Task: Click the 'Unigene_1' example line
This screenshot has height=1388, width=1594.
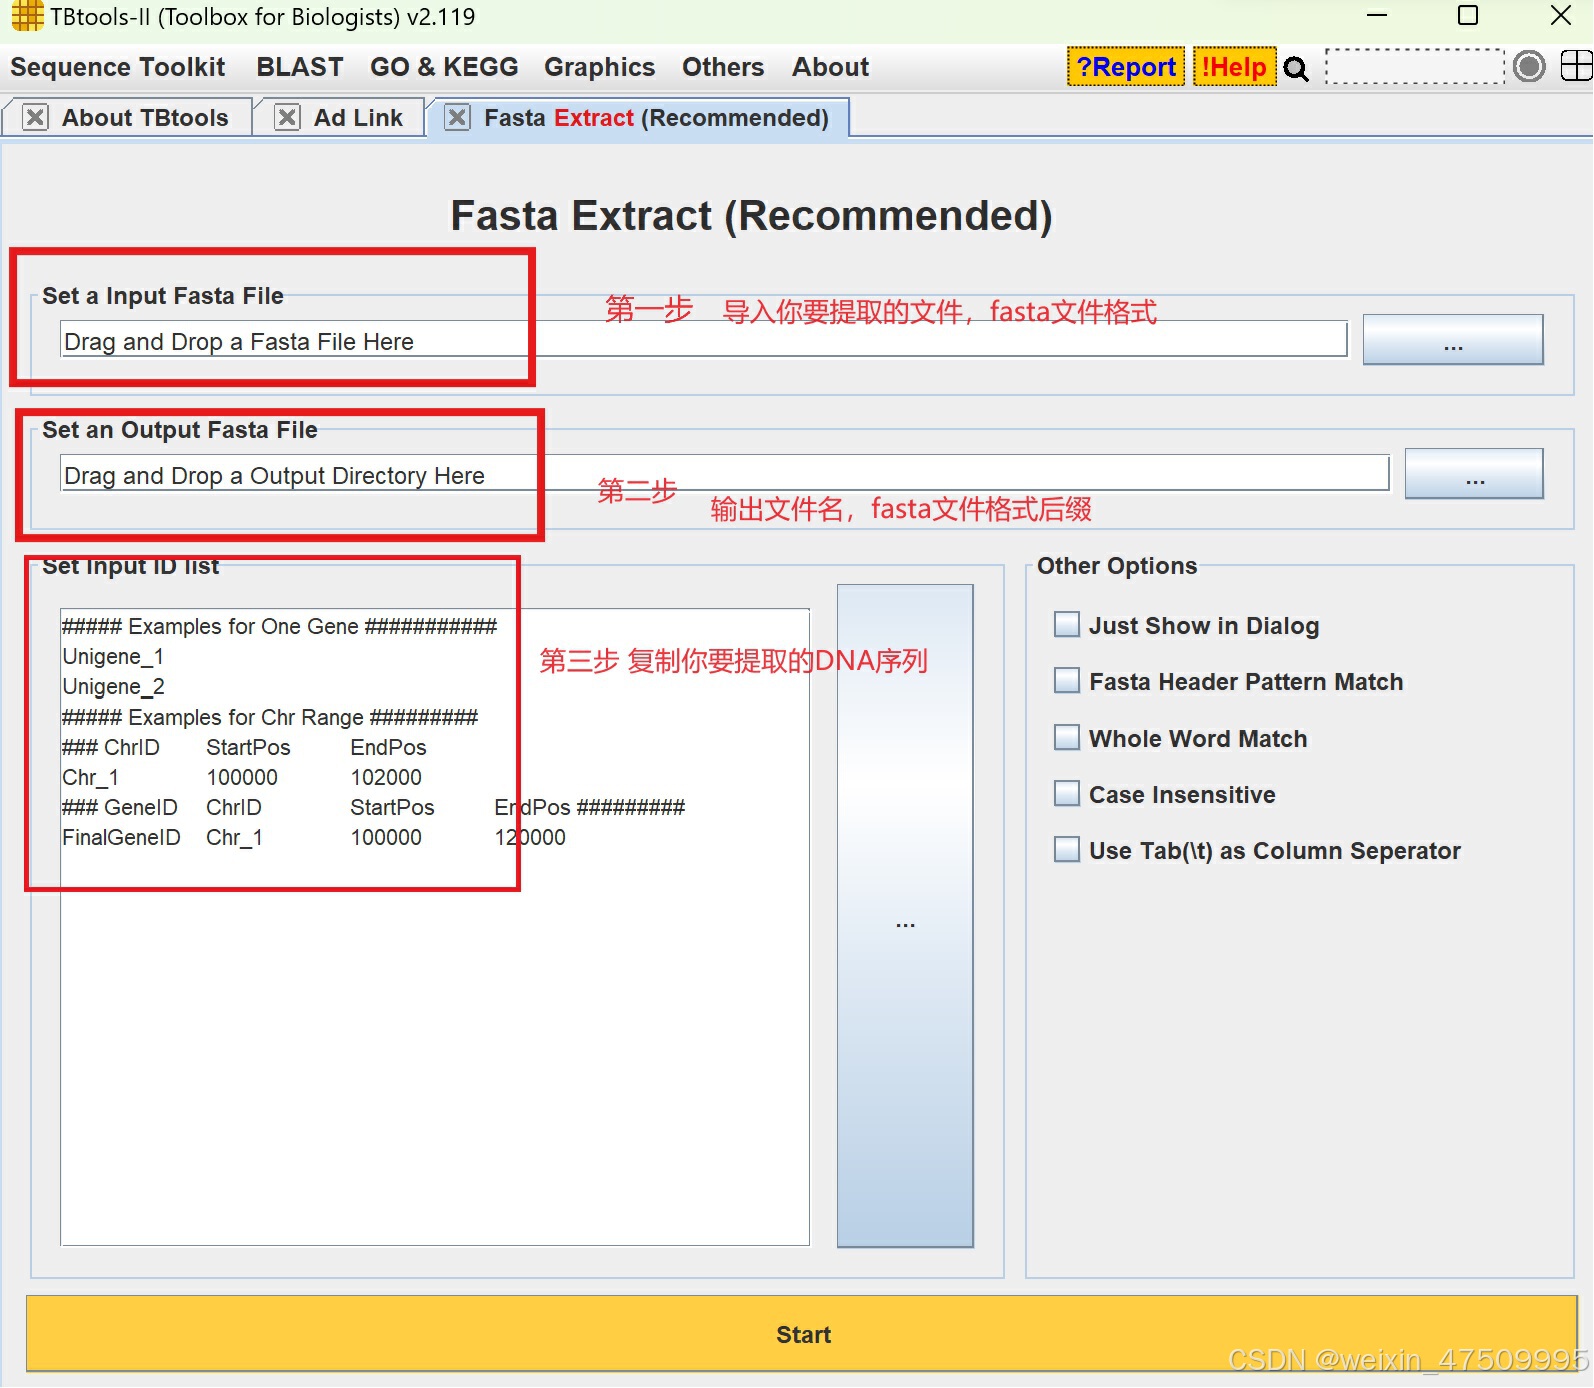Action: [x=113, y=657]
